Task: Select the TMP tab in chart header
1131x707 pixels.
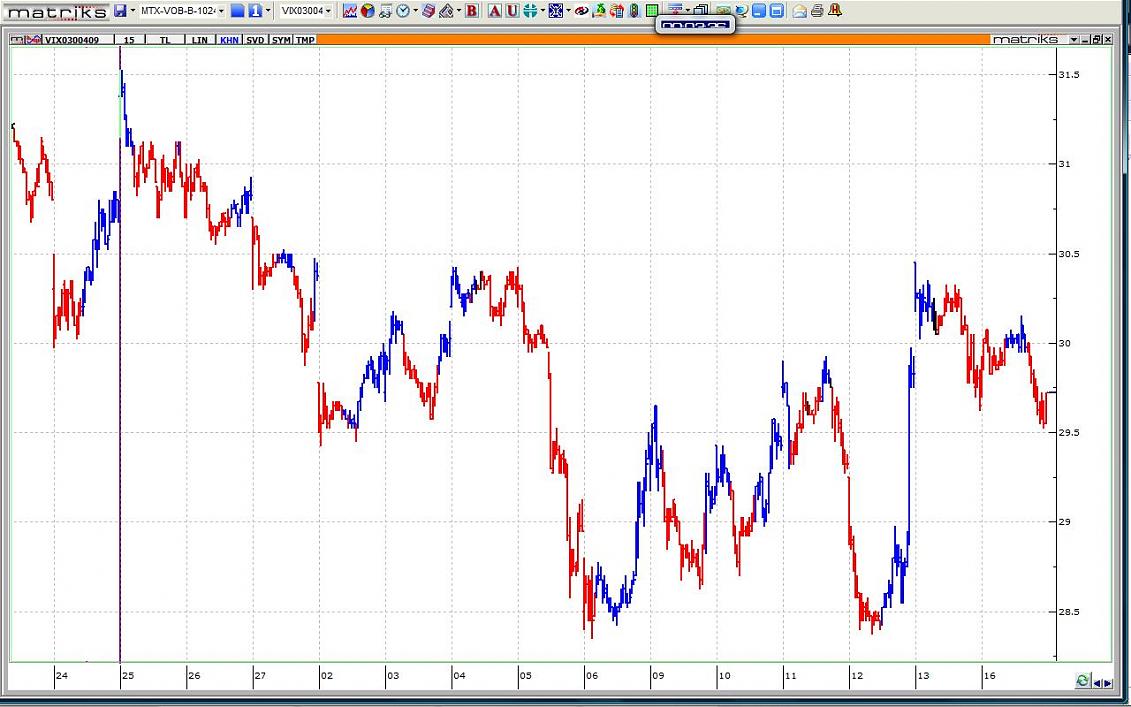Action: click(305, 40)
